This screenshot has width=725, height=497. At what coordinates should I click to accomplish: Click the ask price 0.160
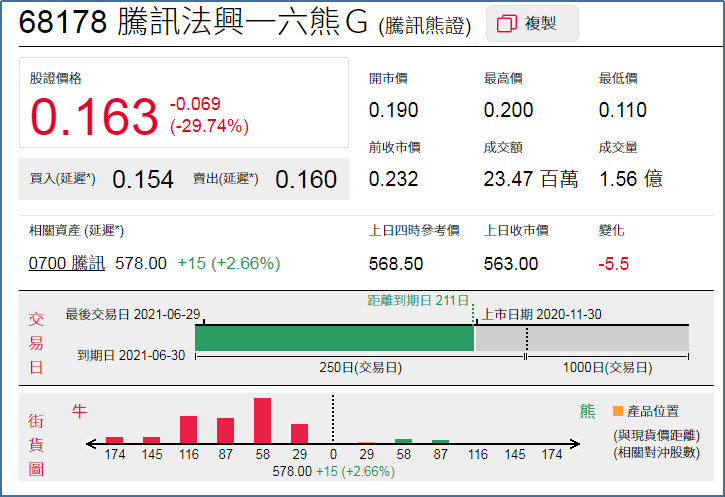coord(306,179)
